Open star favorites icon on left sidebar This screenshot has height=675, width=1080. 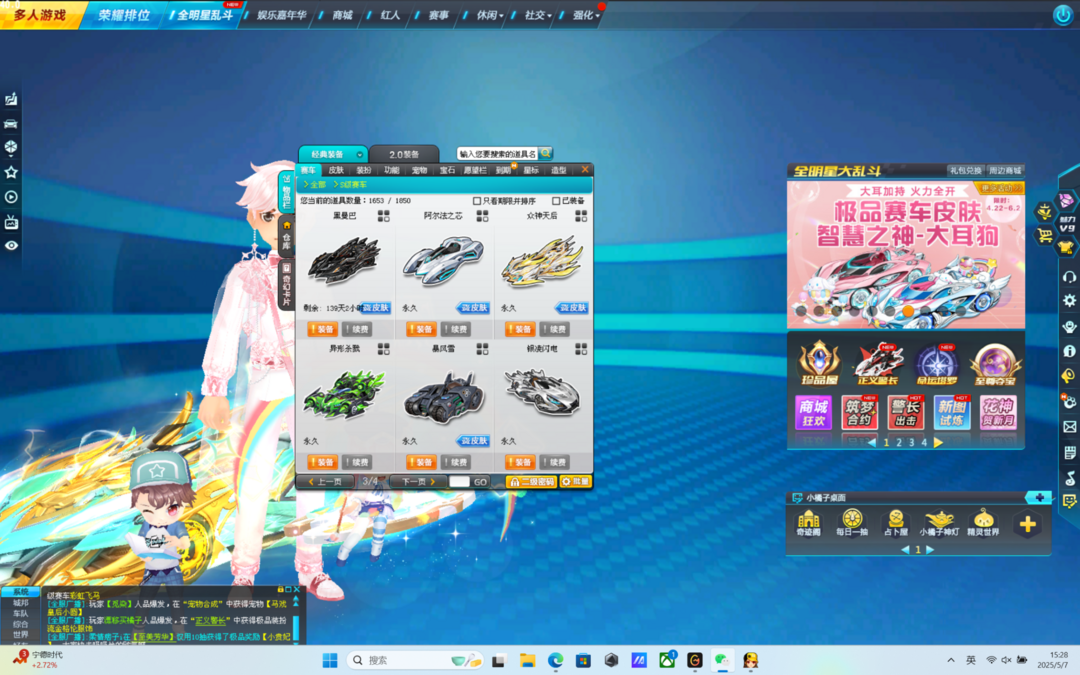coord(11,172)
